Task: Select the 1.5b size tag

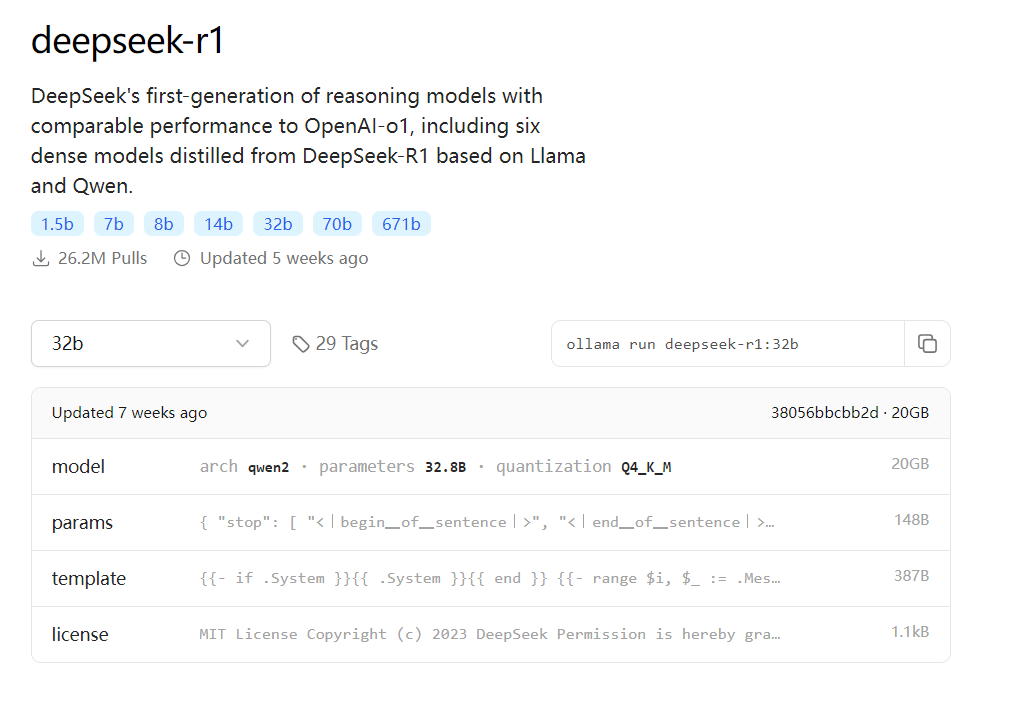Action: tap(57, 224)
